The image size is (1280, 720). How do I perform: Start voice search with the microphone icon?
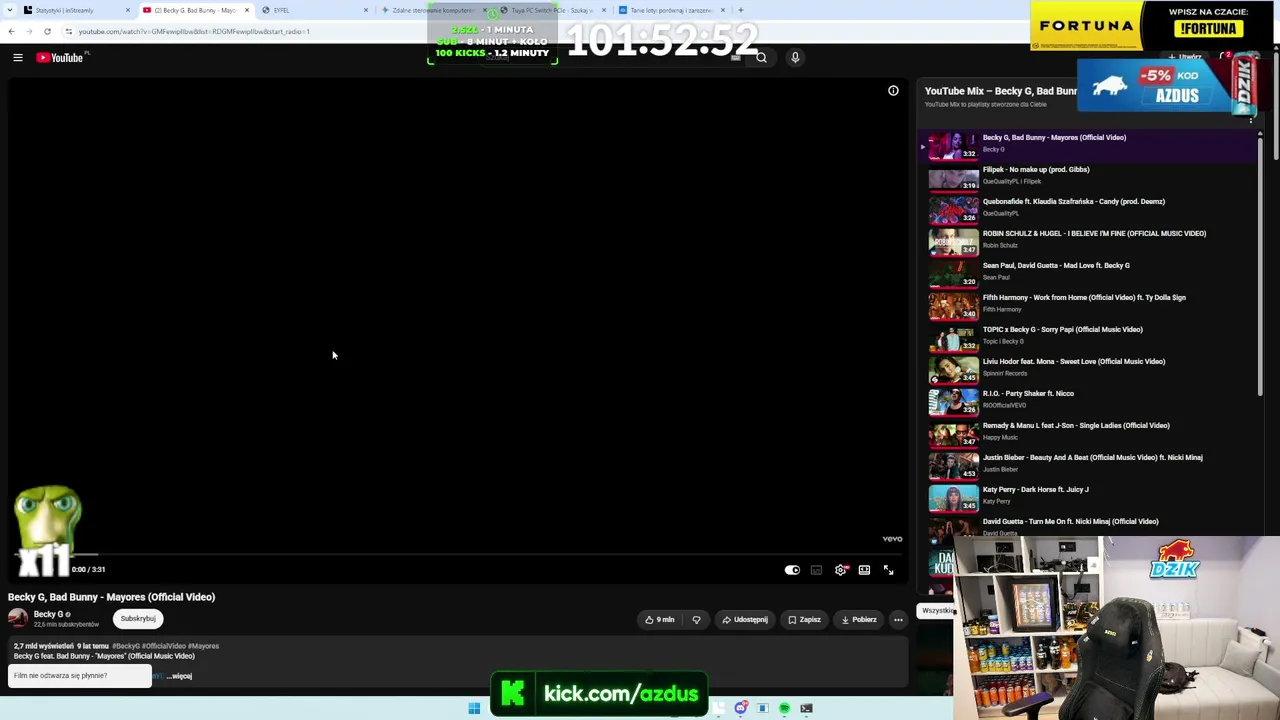pyautogui.click(x=795, y=58)
